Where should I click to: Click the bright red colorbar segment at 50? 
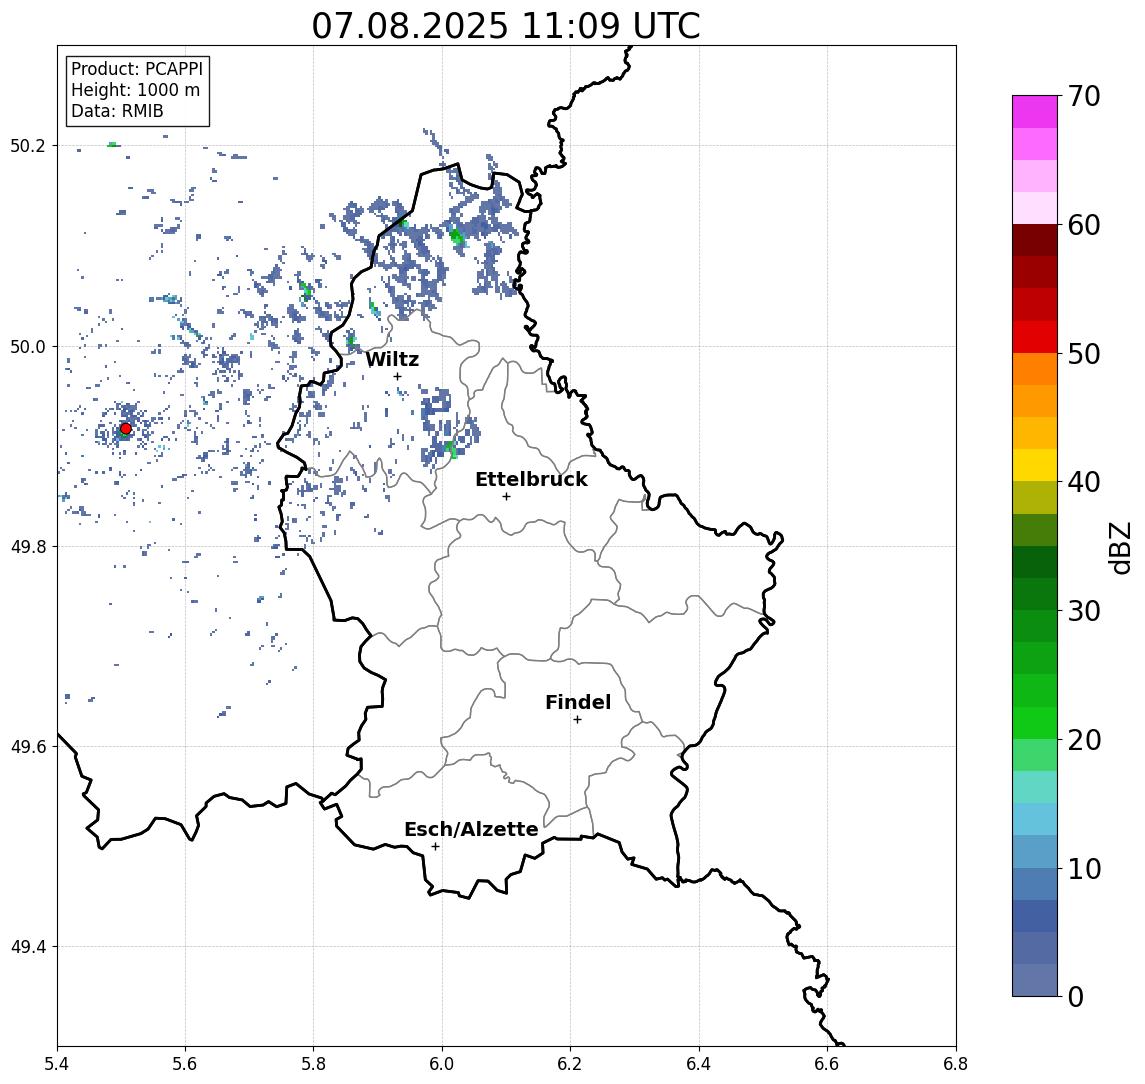(x=1035, y=337)
